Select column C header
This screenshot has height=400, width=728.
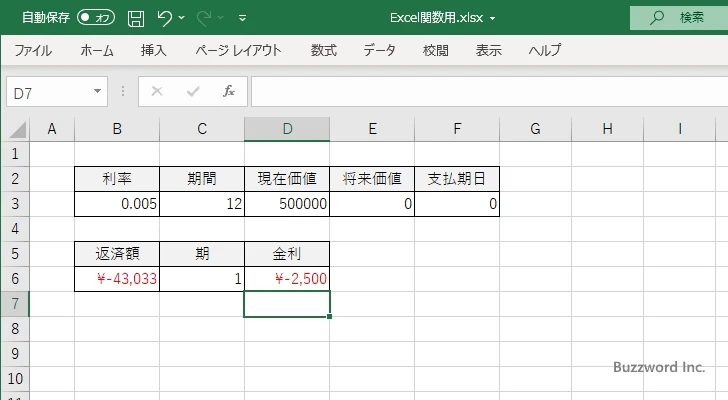click(x=202, y=129)
